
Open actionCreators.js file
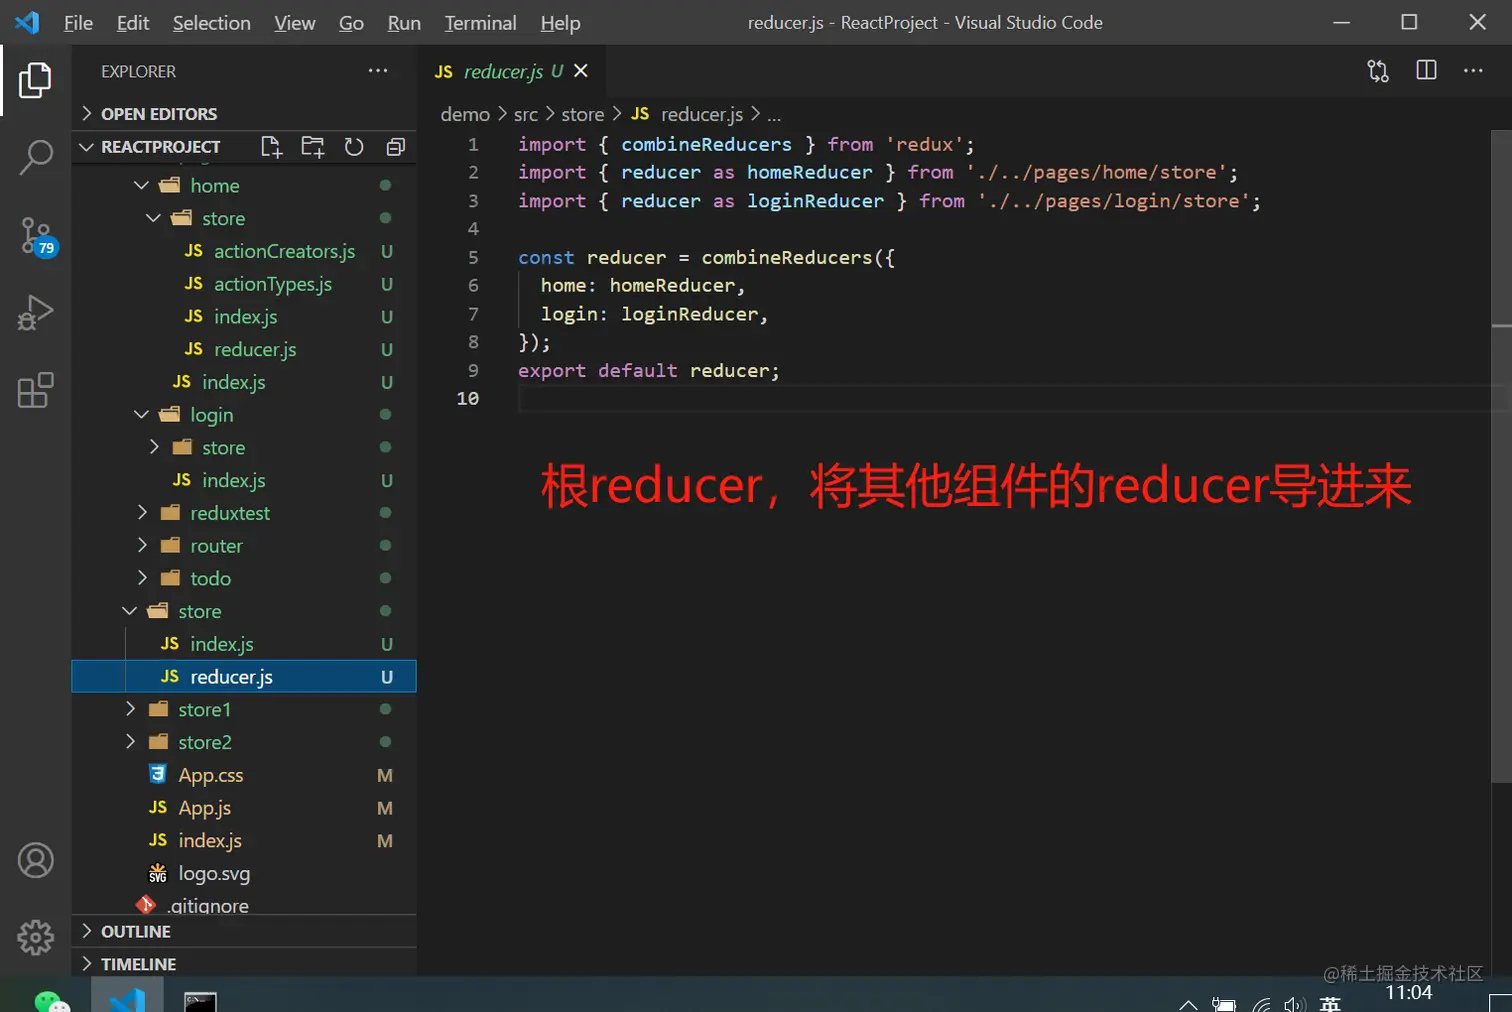244,251
